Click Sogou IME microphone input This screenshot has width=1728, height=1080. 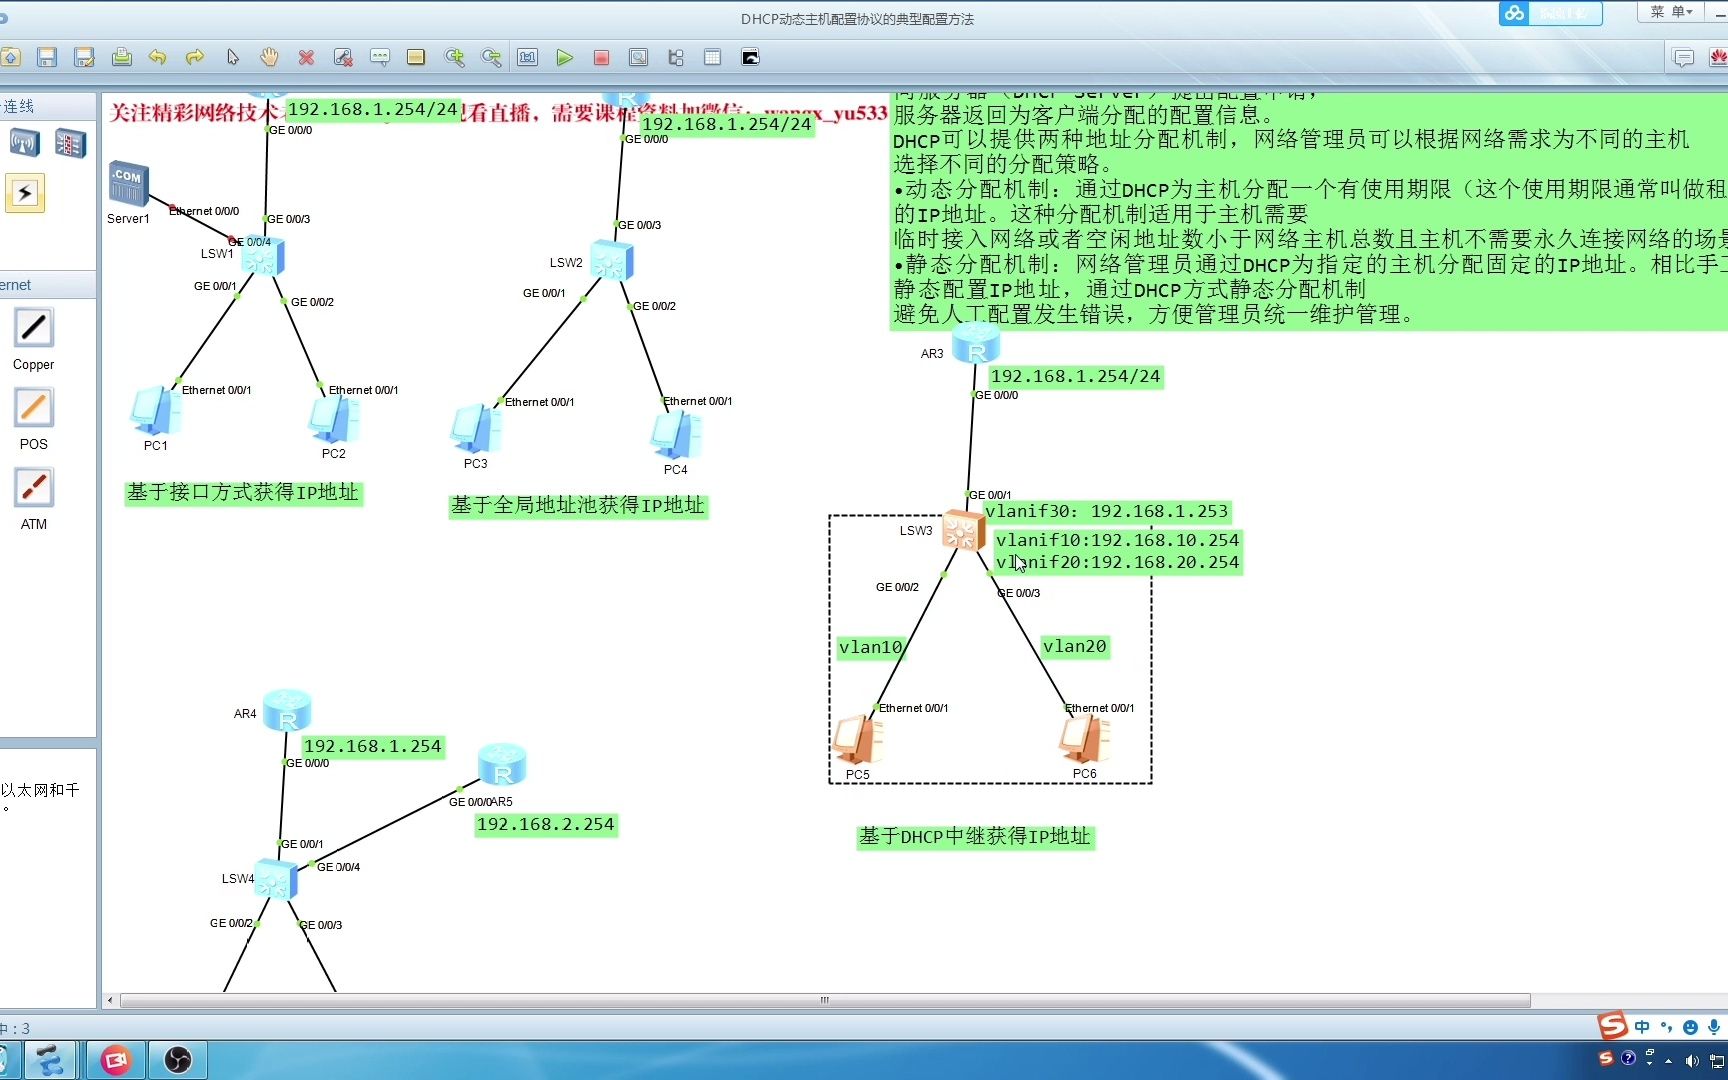click(1714, 1027)
